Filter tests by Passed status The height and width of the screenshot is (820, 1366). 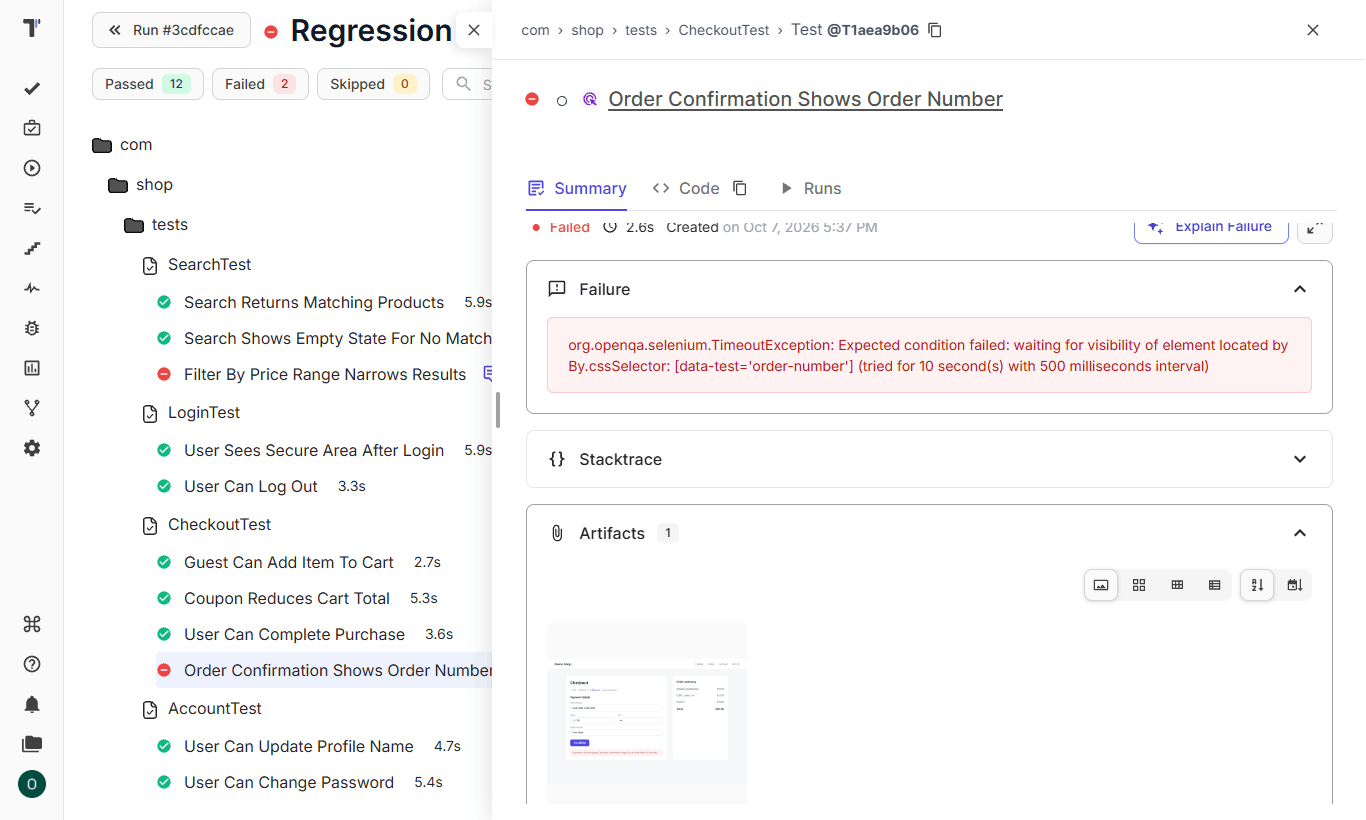(148, 84)
